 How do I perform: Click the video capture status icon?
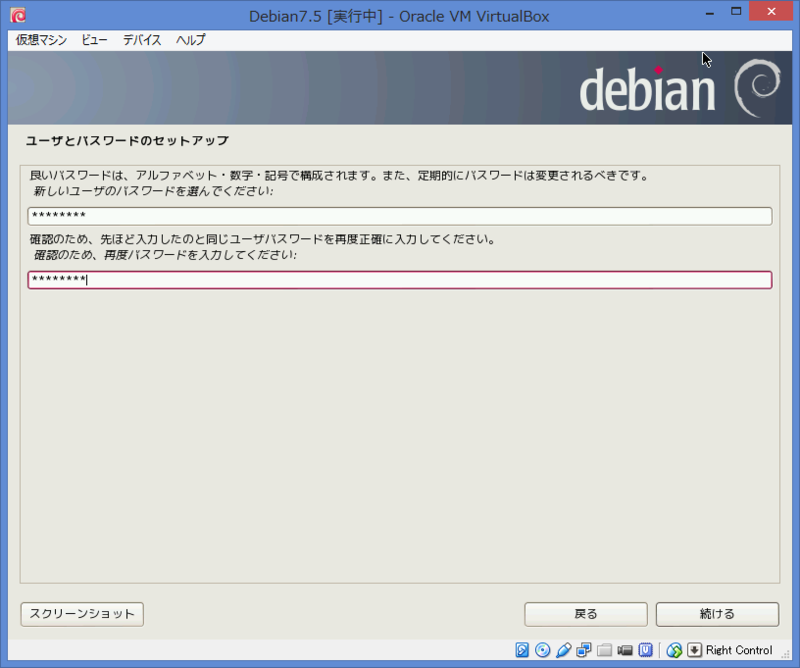pos(625,650)
